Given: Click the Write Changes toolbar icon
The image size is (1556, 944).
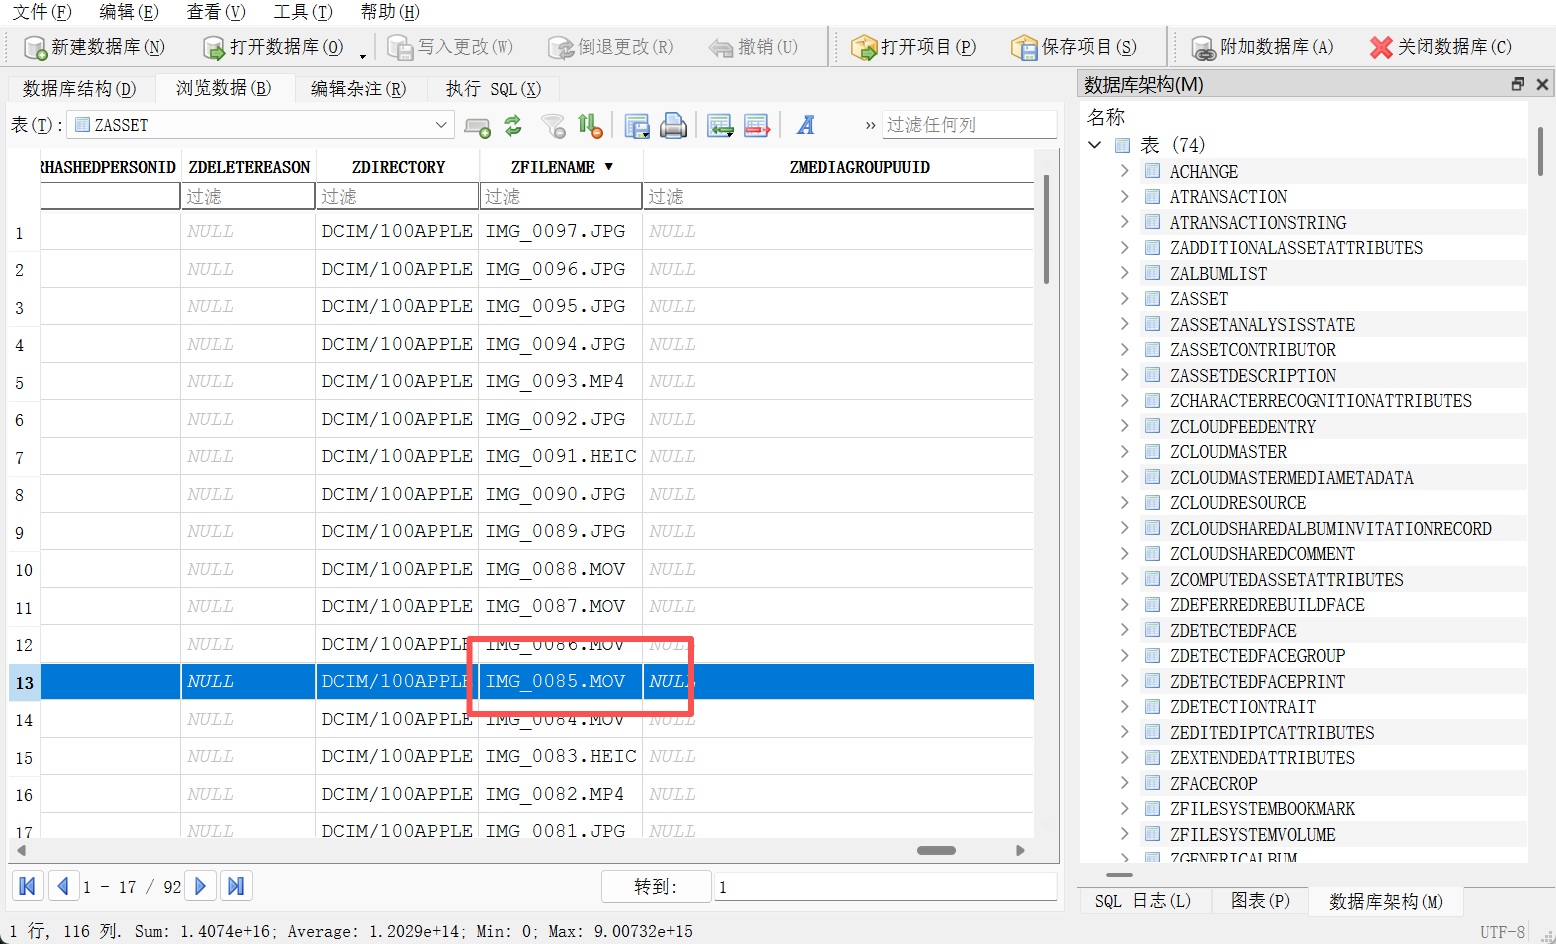Looking at the screenshot, I should coord(400,48).
